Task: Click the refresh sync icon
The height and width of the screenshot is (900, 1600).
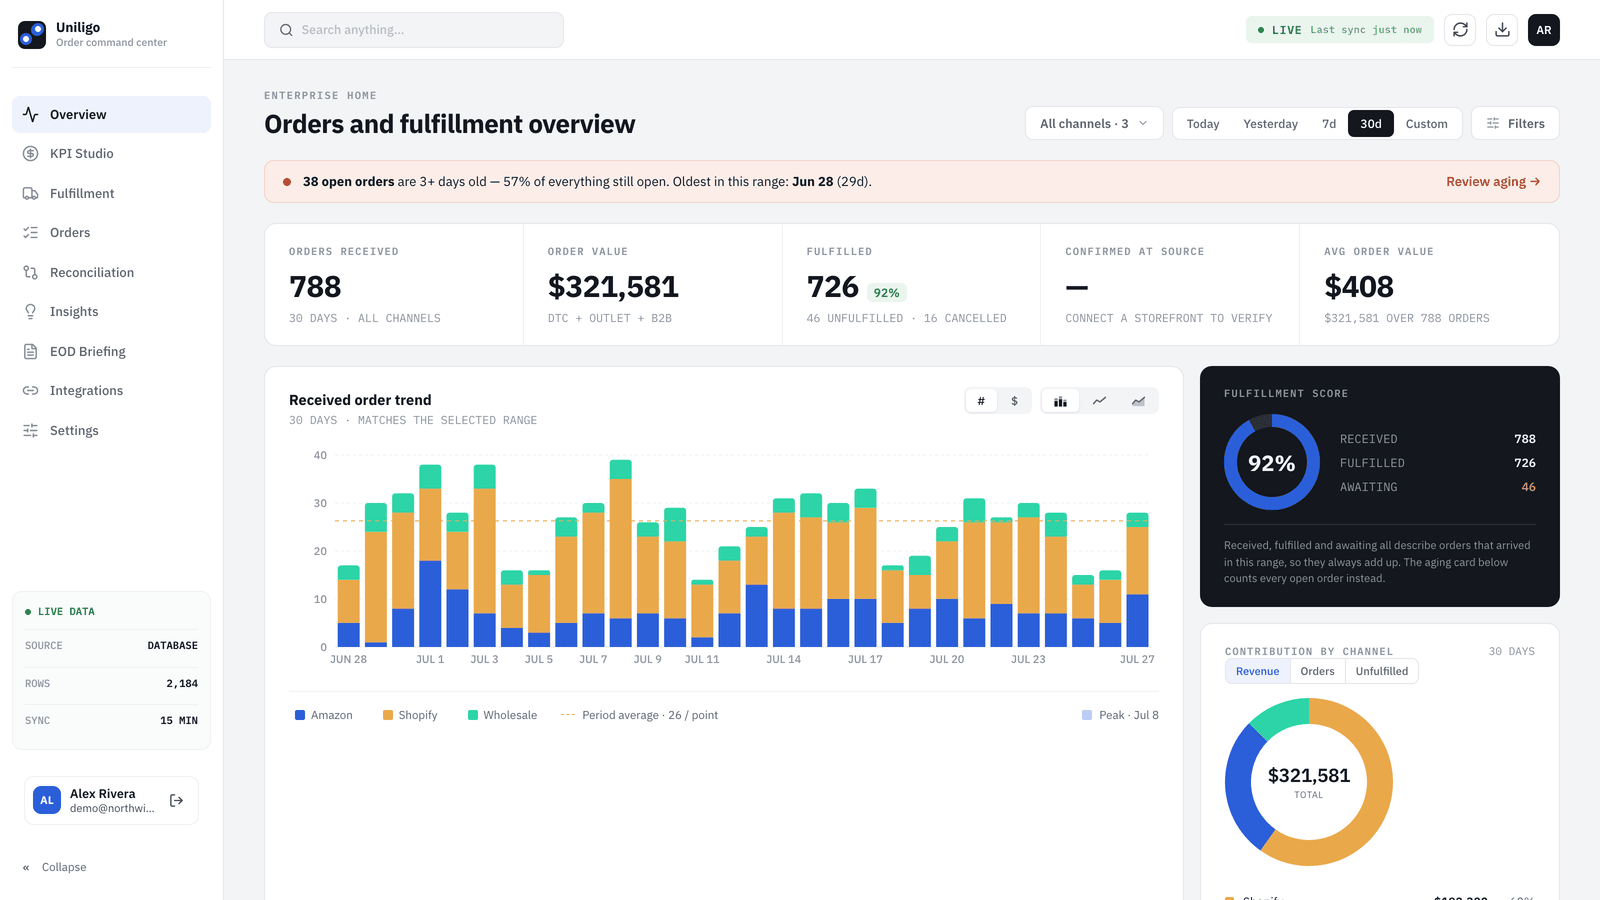Action: (x=1460, y=30)
